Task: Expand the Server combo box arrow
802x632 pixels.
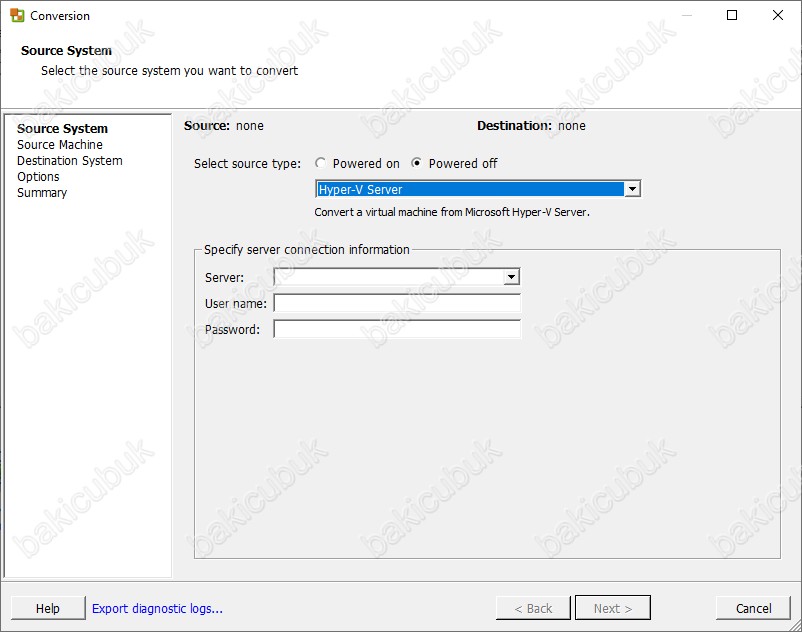Action: [x=511, y=277]
